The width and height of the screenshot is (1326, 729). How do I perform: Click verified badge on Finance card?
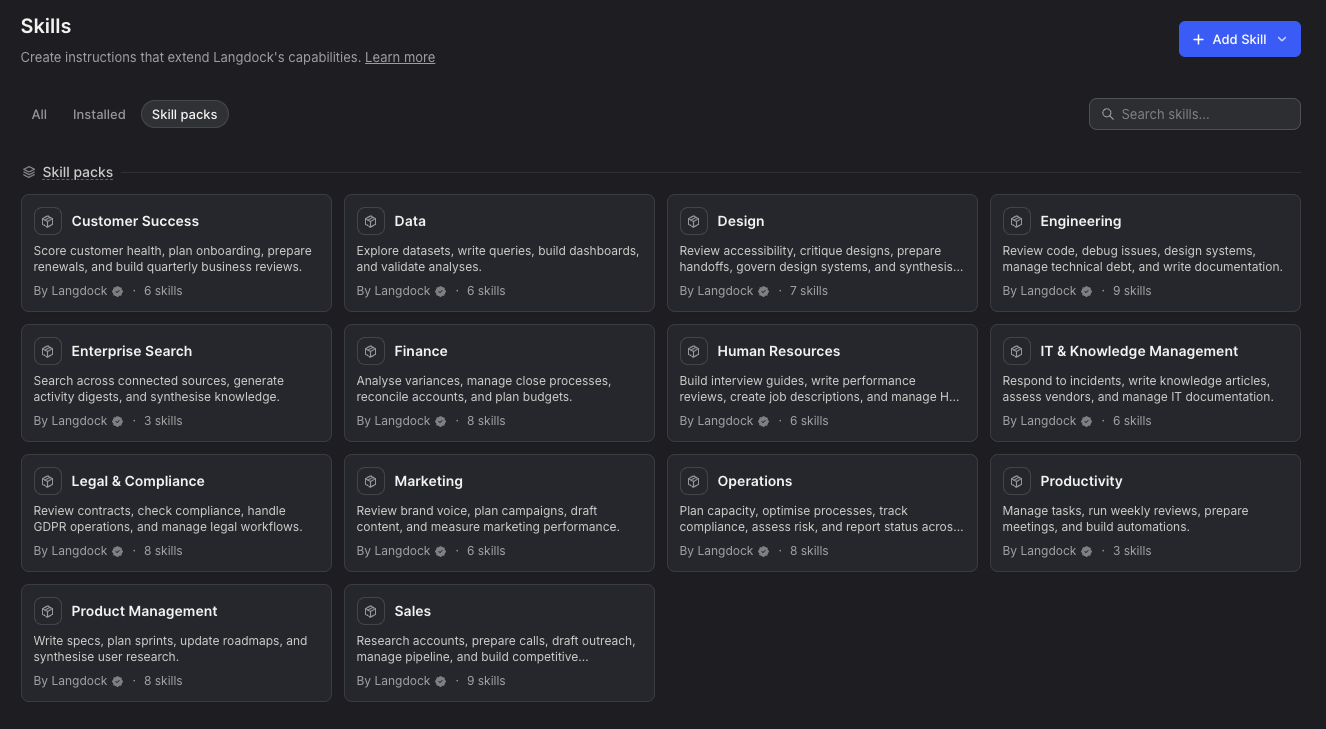[x=441, y=421]
